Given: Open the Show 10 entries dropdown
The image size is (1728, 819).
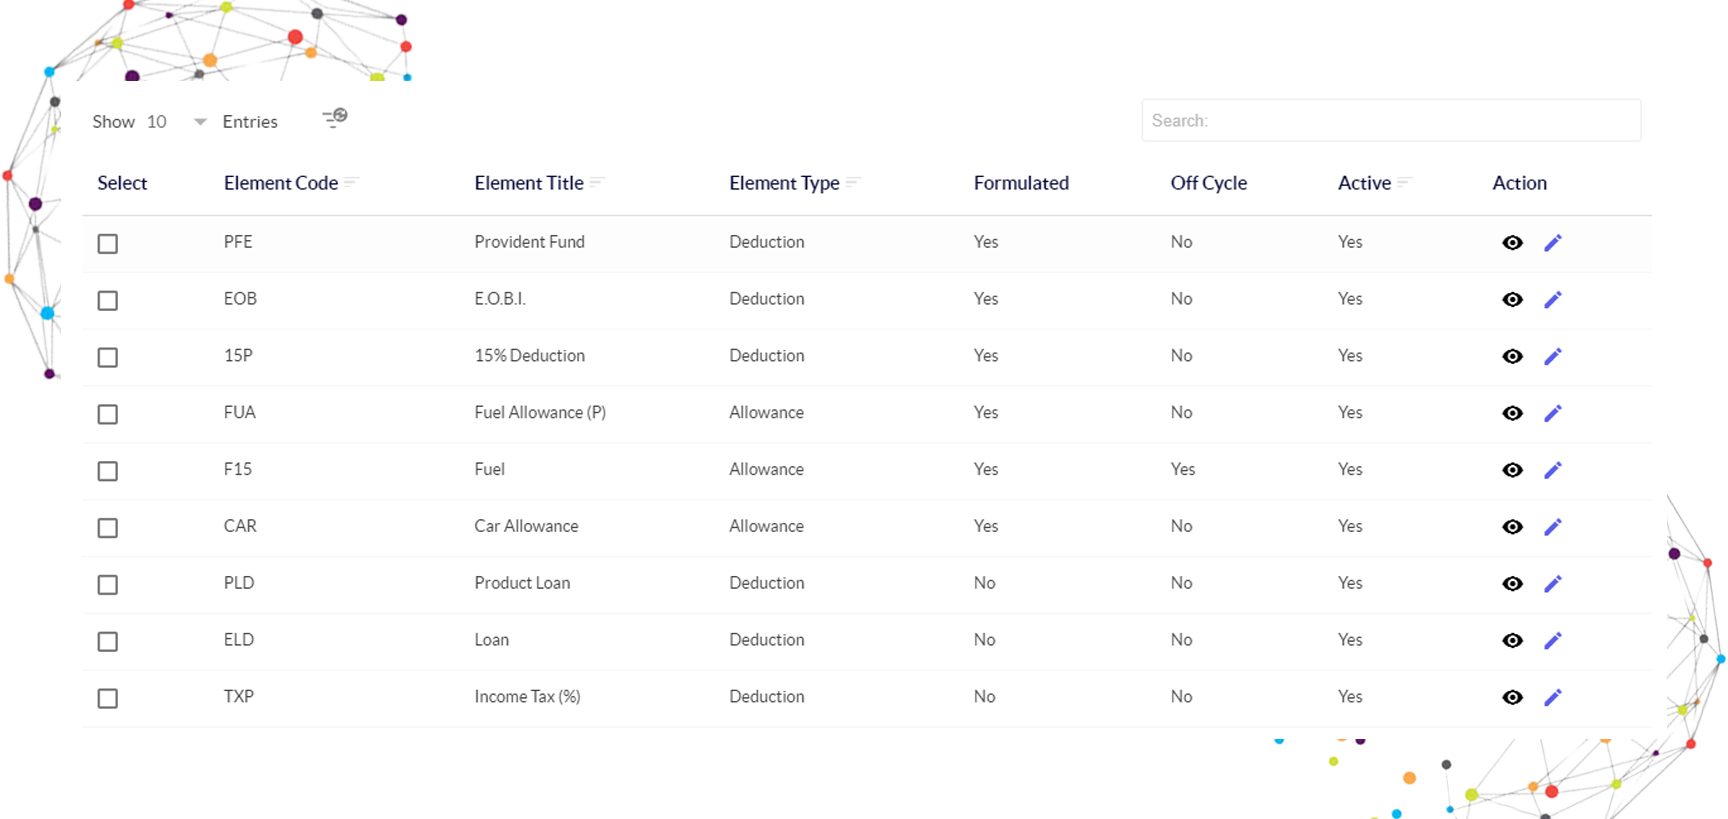Looking at the screenshot, I should point(177,122).
